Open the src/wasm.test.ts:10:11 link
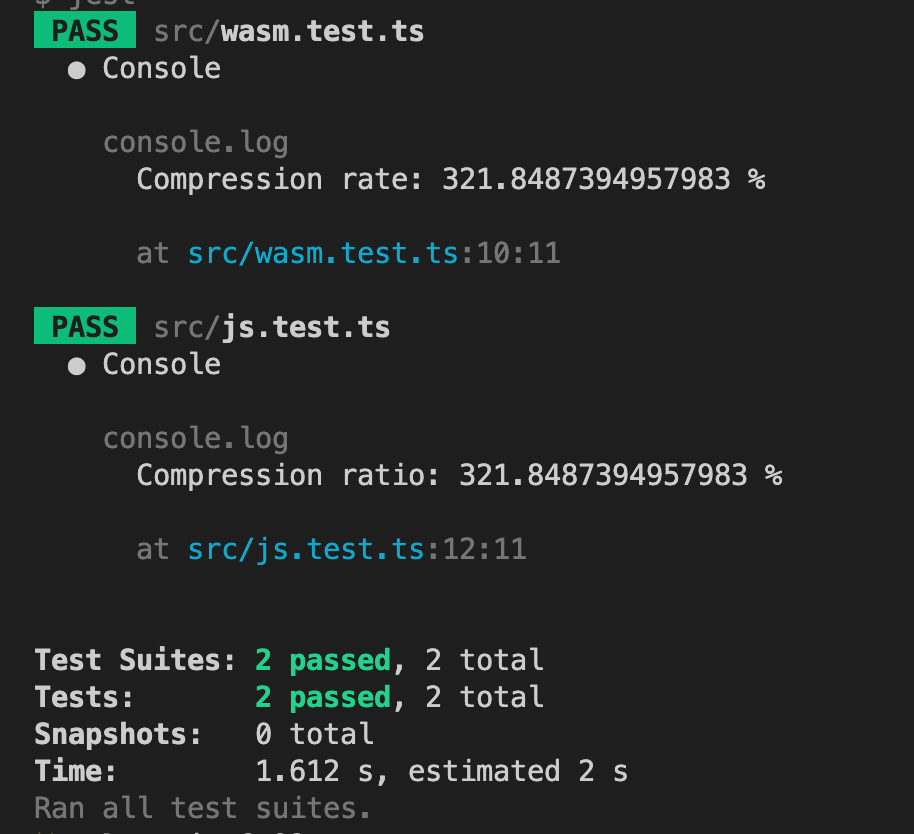 (x=374, y=254)
